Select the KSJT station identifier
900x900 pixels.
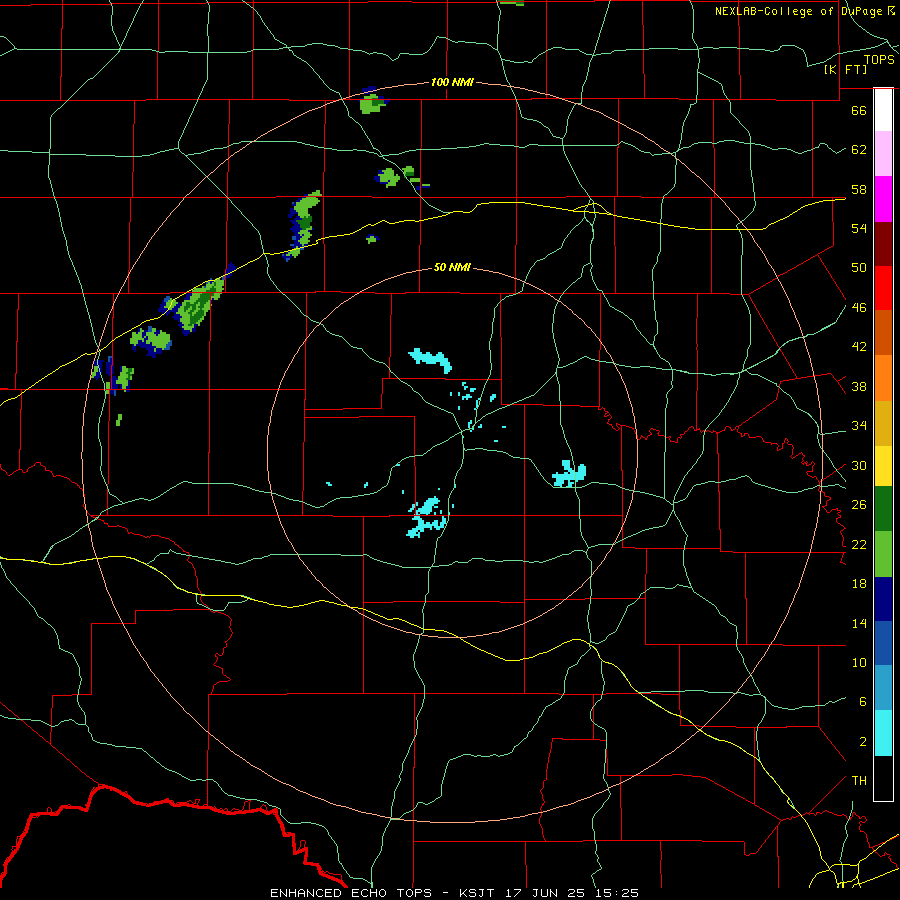coord(478,893)
